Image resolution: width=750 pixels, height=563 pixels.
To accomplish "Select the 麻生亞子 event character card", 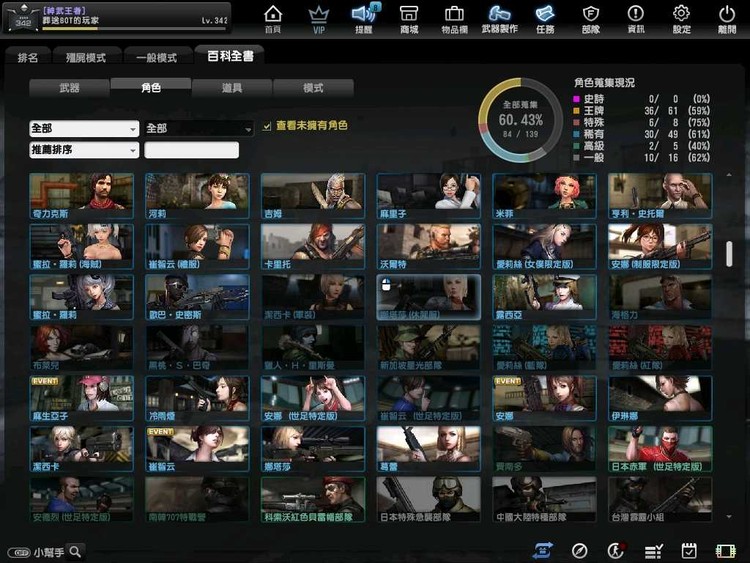I will (x=81, y=398).
